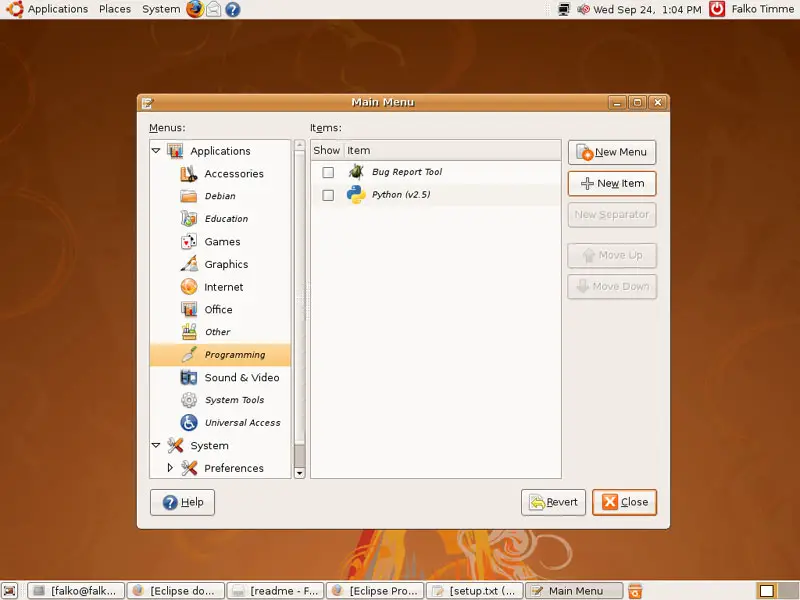Click the red power icon in top panel
Viewport: 800px width, 600px height.
point(717,9)
